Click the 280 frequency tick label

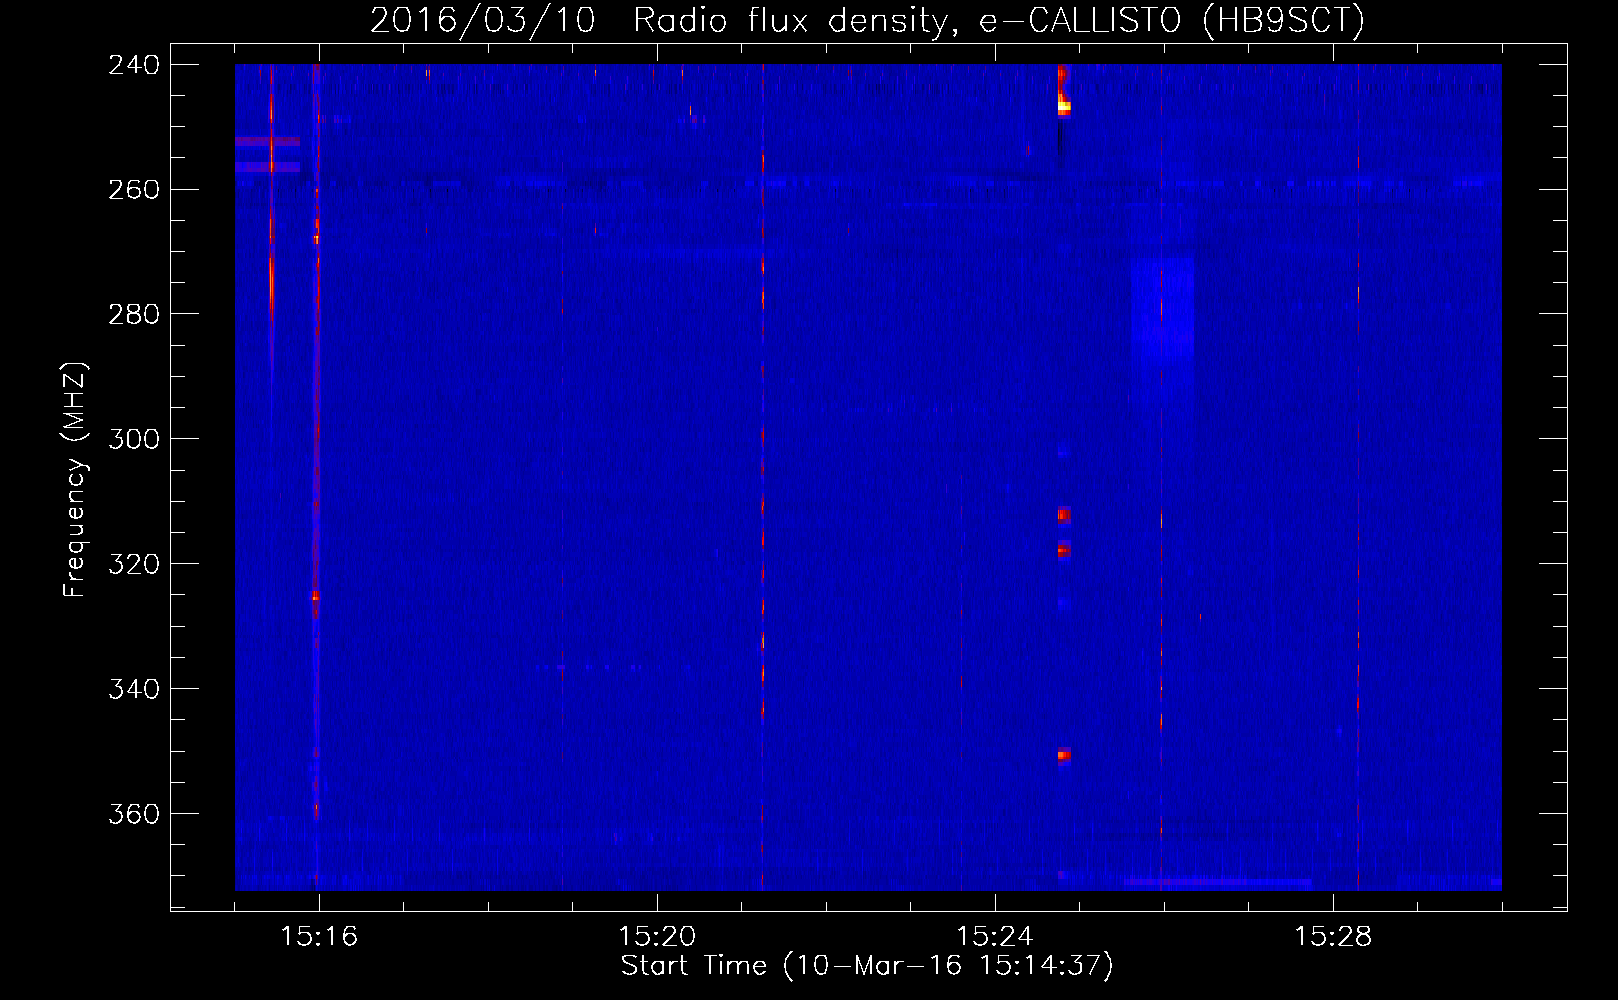pyautogui.click(x=134, y=315)
